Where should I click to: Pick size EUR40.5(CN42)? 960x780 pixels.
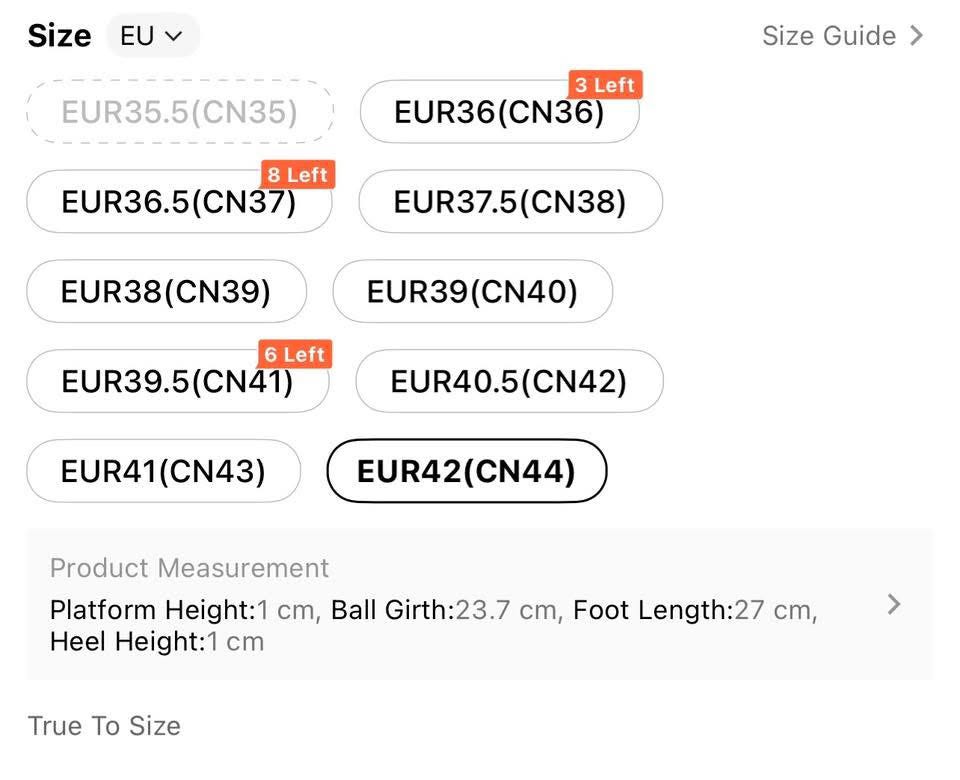point(509,382)
